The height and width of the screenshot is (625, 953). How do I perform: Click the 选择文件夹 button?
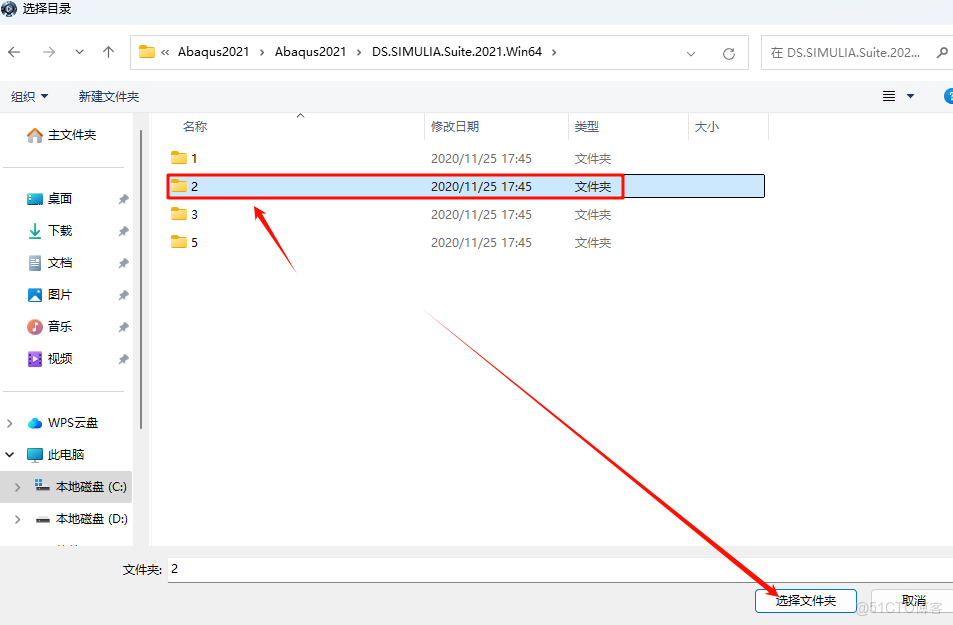coord(804,600)
